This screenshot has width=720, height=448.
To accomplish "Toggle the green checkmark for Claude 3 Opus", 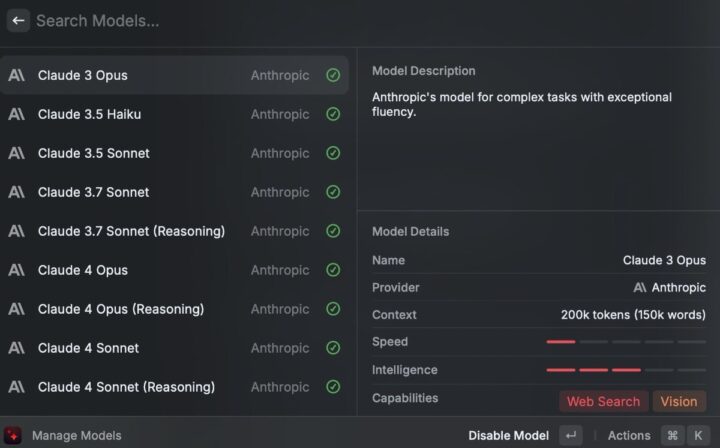I will pyautogui.click(x=333, y=75).
